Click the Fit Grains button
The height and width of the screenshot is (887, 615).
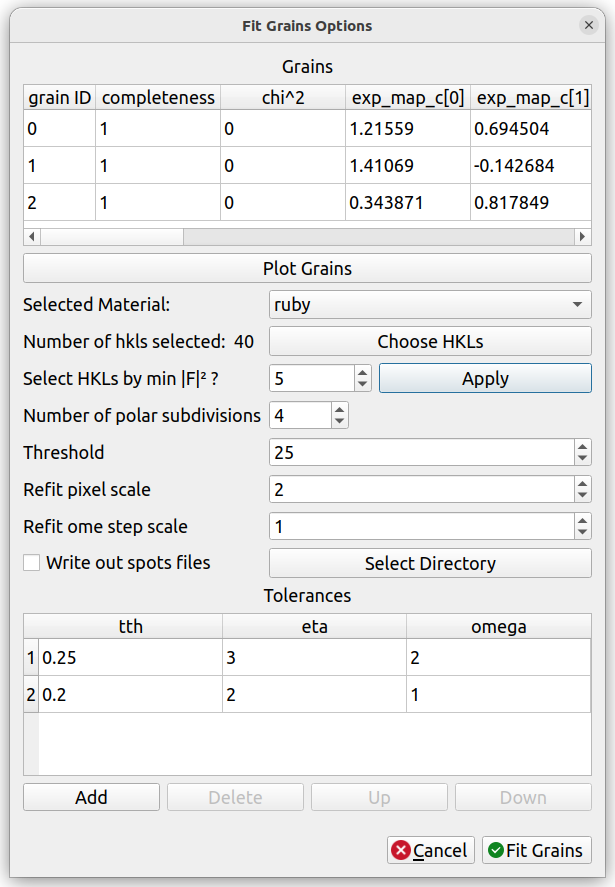(x=536, y=850)
